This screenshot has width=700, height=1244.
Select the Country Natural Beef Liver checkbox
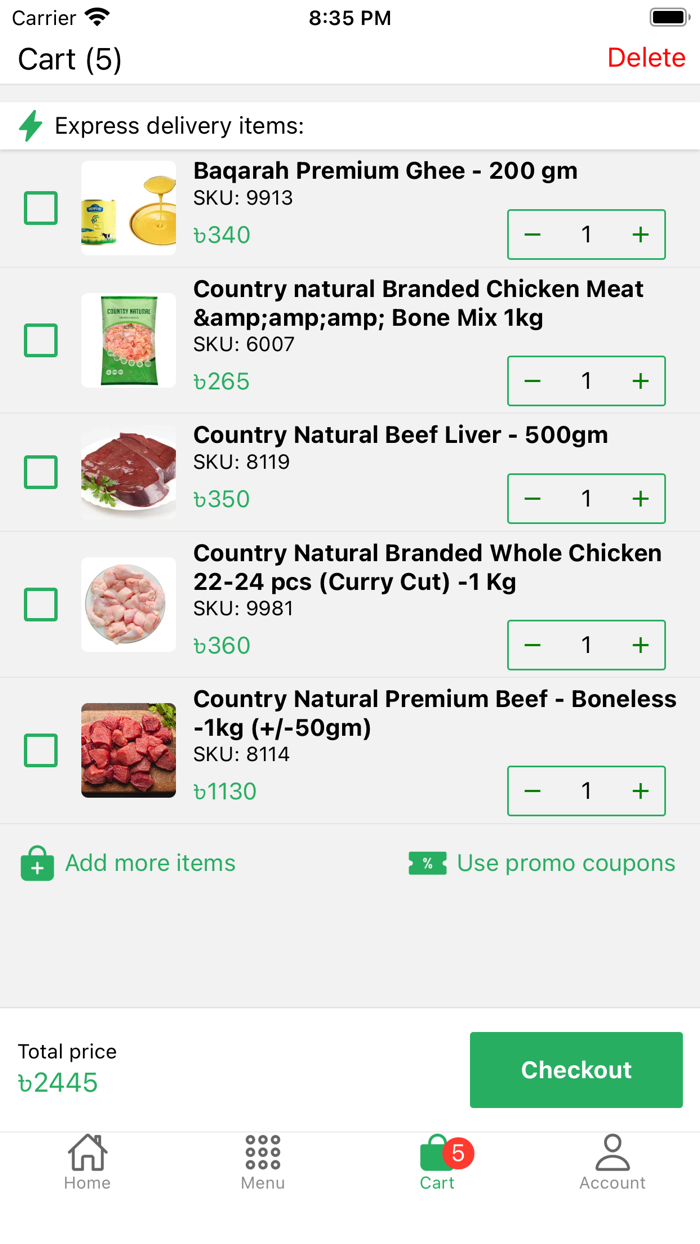[40, 471]
